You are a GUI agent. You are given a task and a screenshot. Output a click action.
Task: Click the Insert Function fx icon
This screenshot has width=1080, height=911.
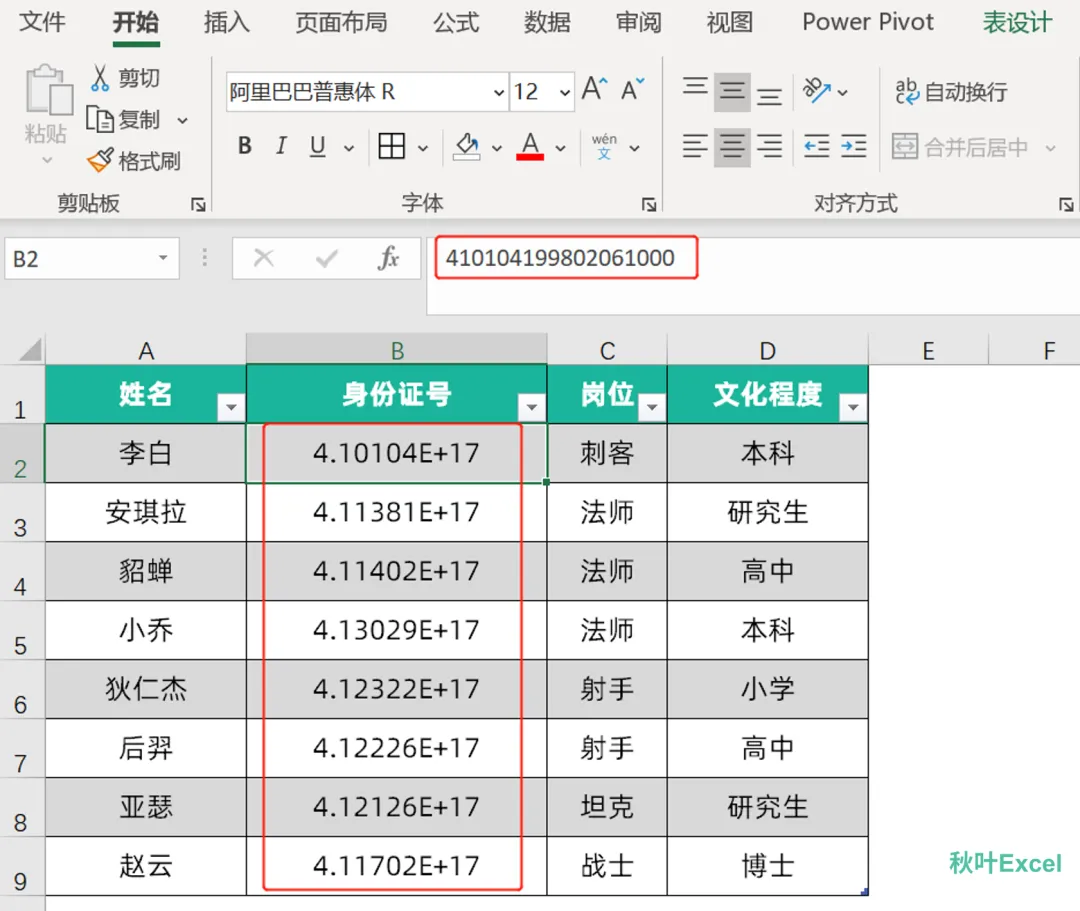pos(388,258)
